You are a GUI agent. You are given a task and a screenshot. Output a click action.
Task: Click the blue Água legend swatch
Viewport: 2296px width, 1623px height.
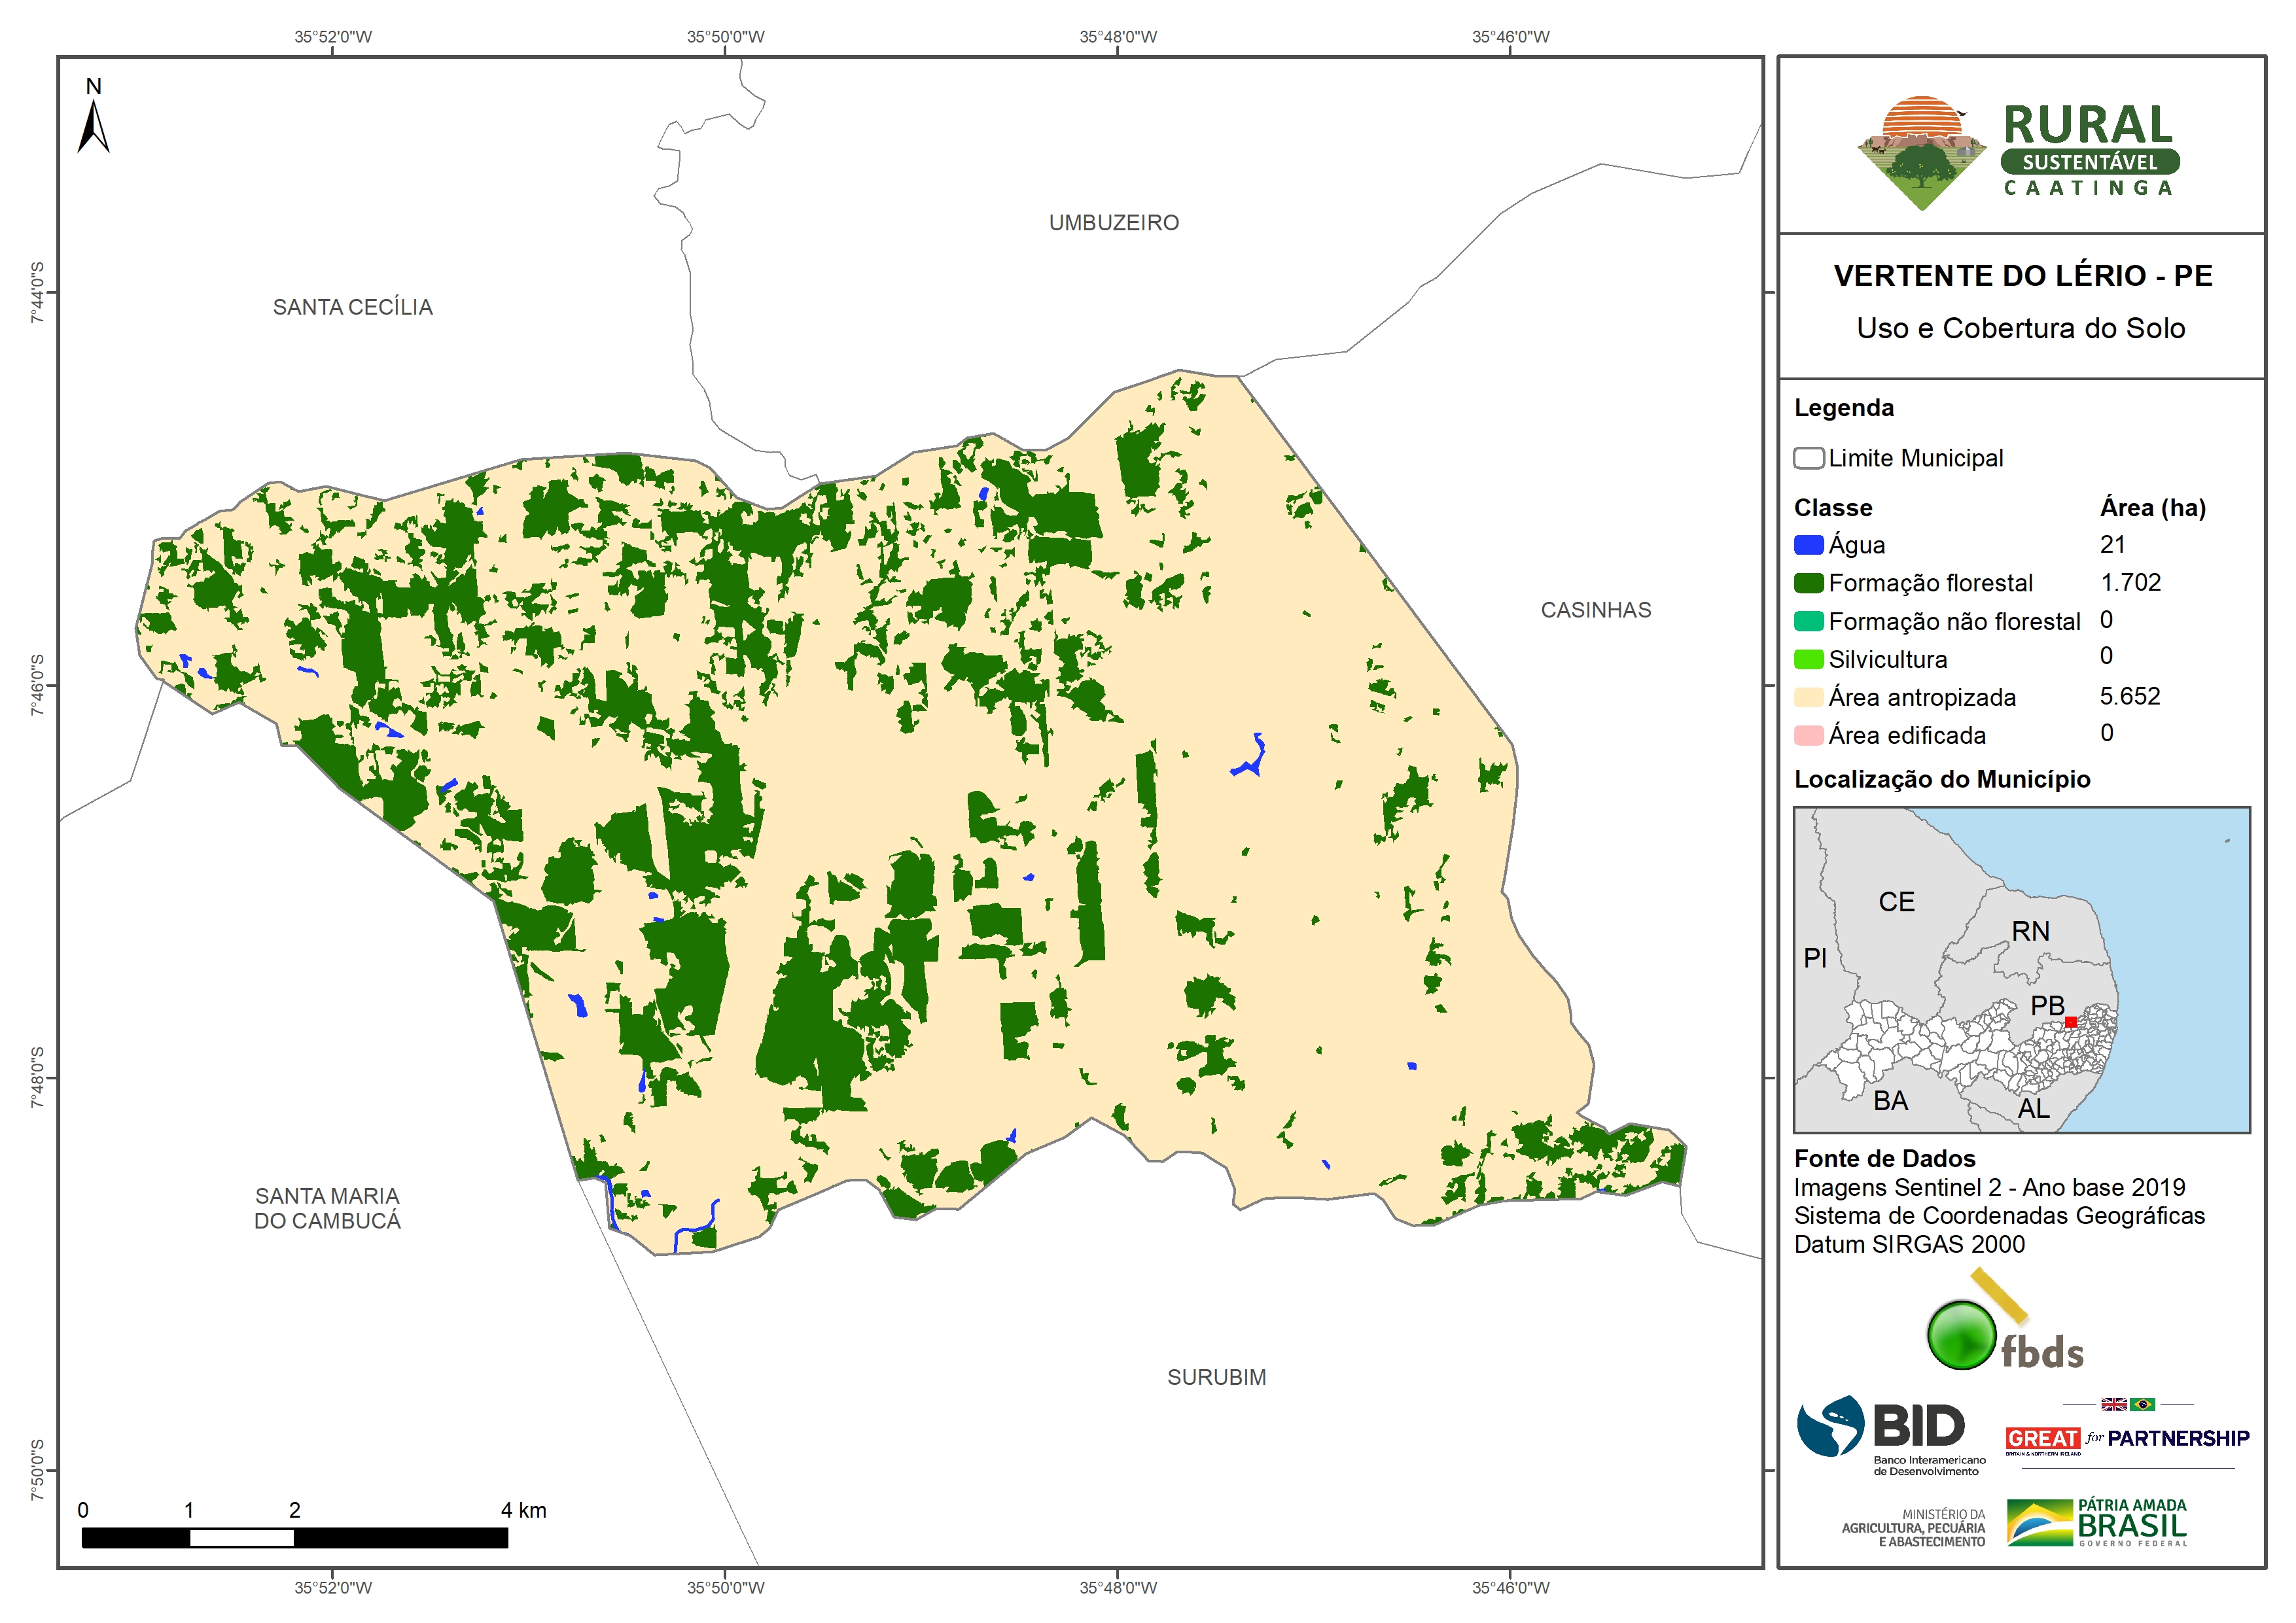pos(1808,545)
